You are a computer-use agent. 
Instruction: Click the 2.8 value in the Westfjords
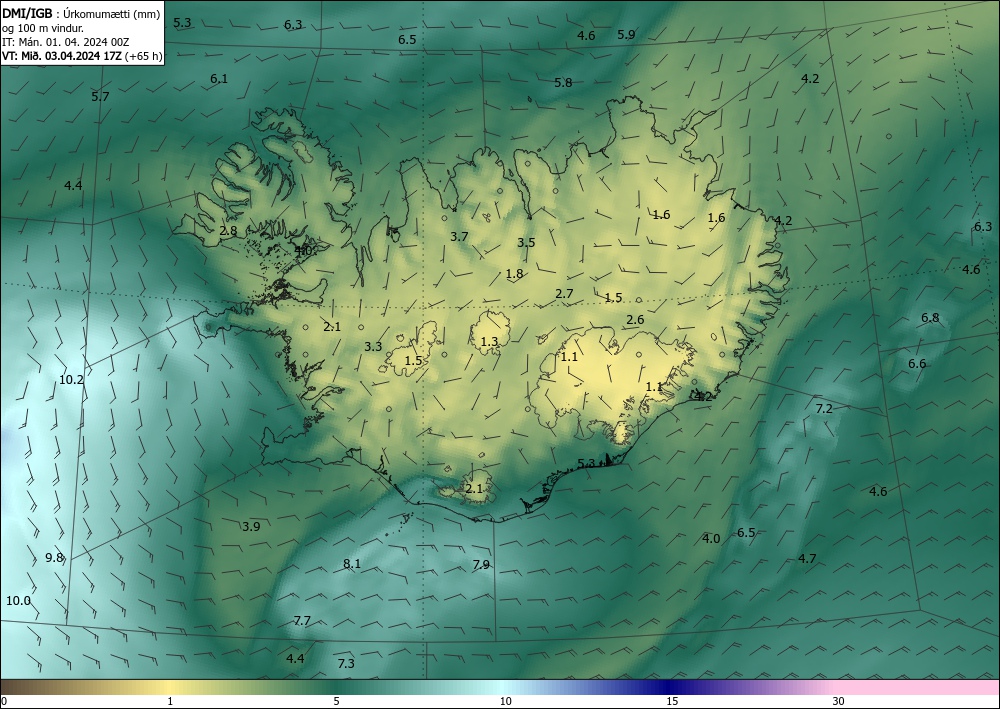(228, 231)
